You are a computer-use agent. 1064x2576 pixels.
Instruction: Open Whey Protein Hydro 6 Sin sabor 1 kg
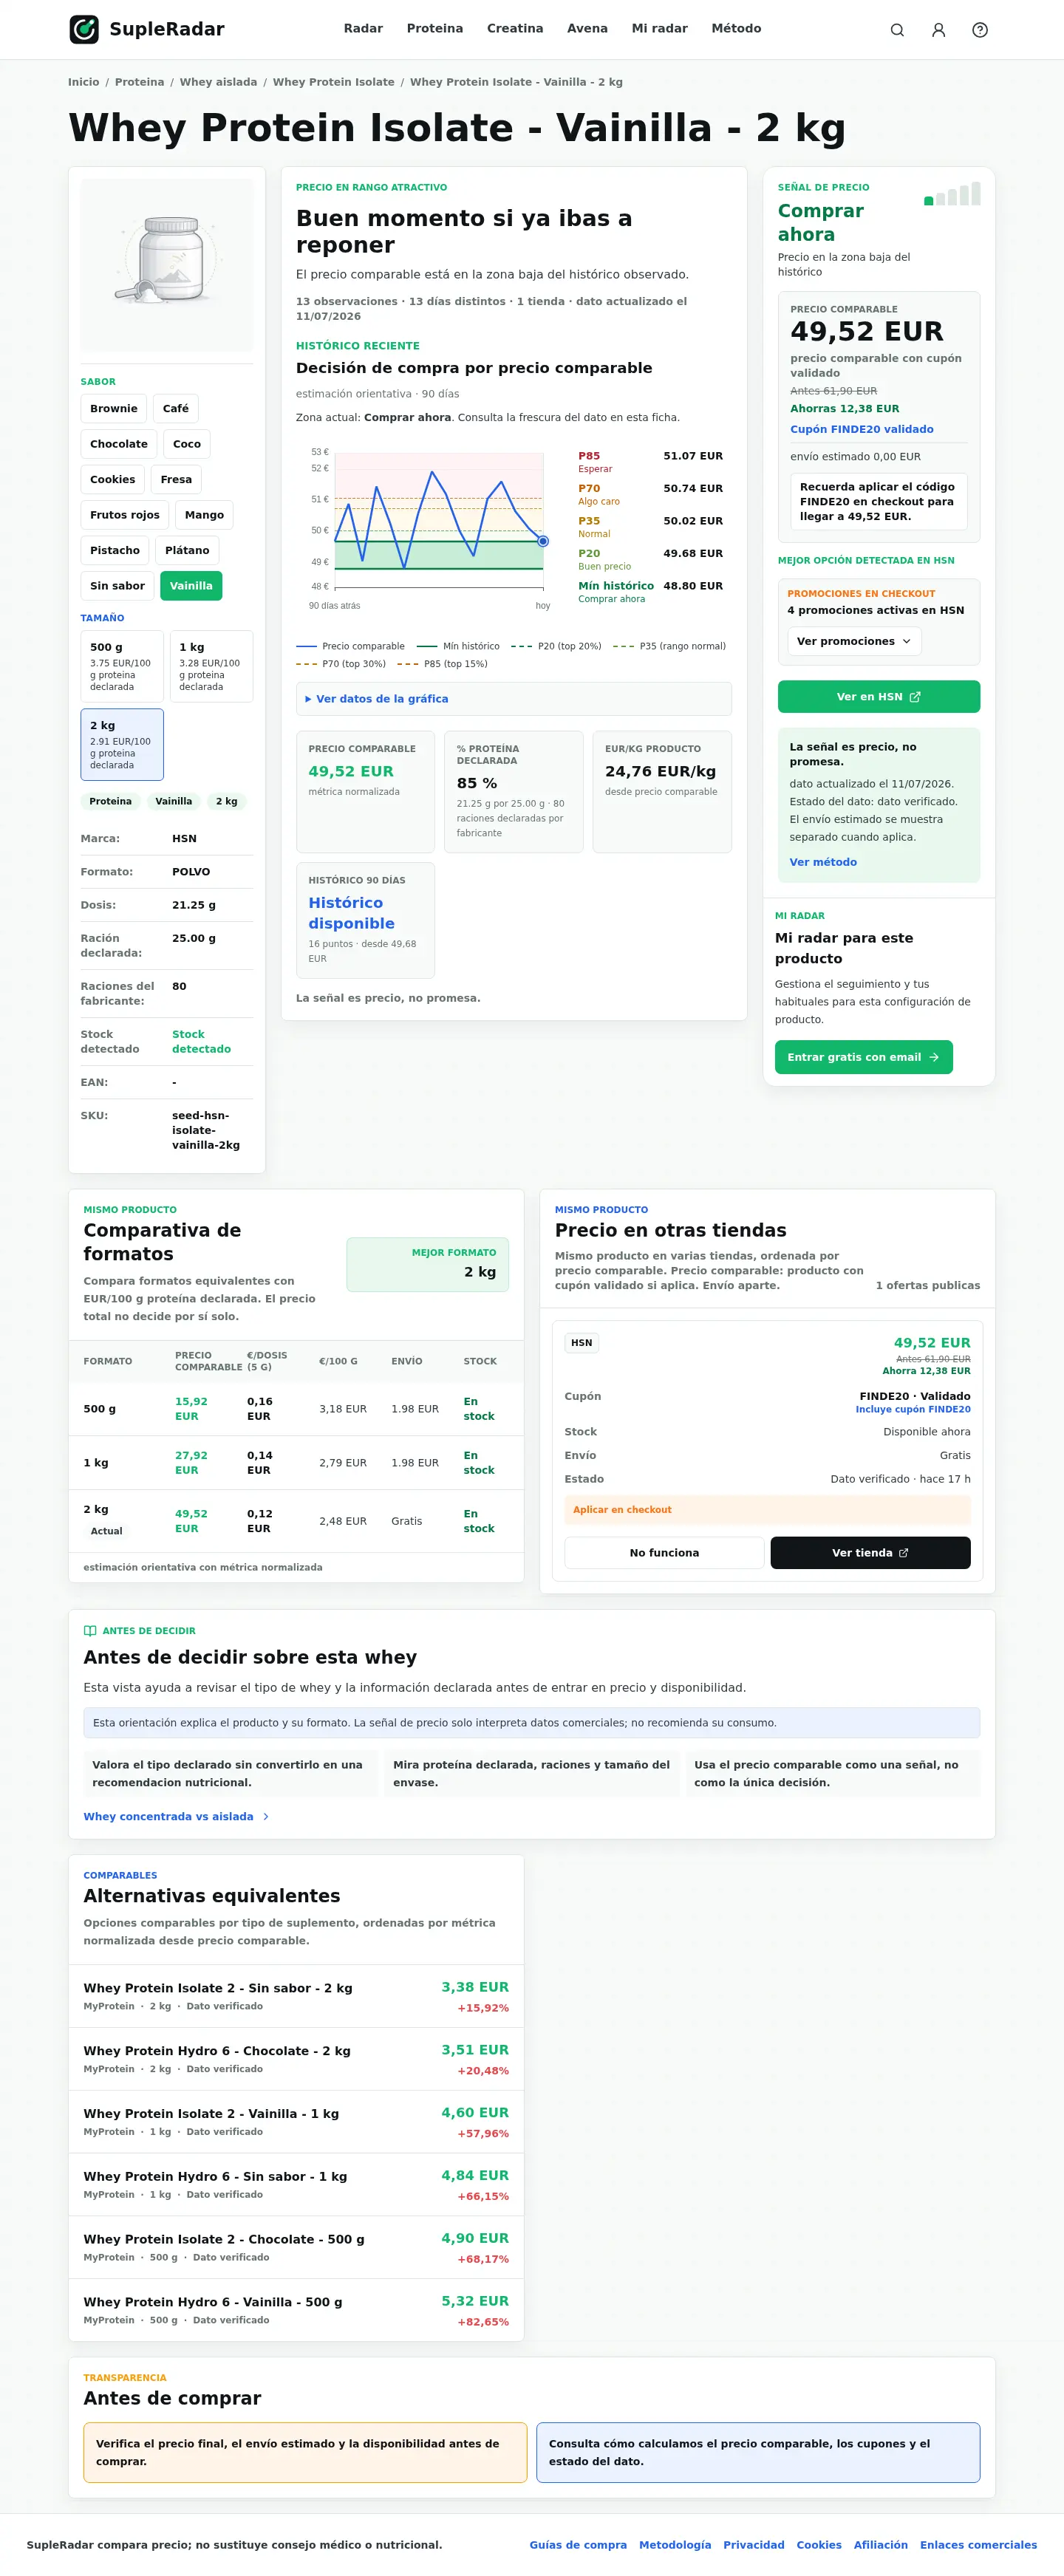(x=296, y=2185)
